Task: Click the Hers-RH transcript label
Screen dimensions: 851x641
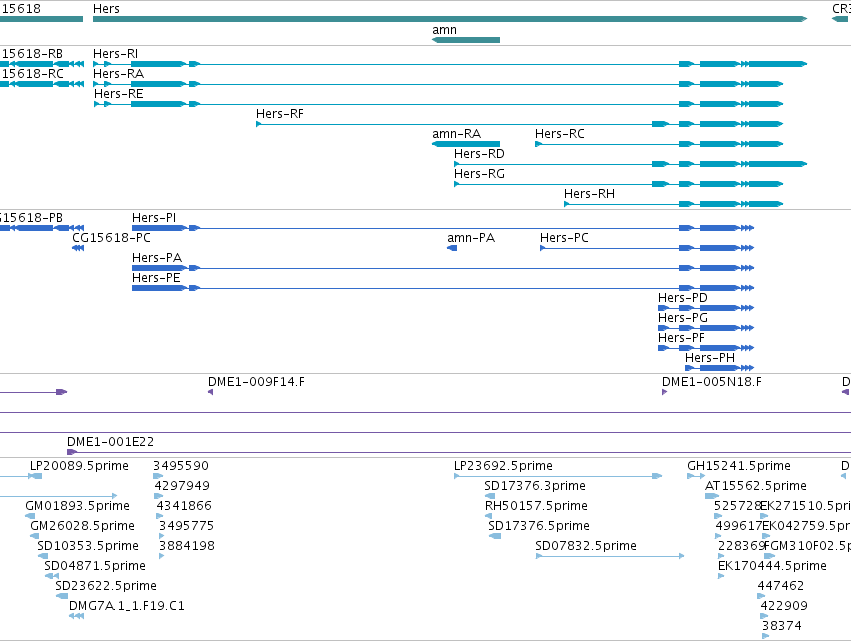Action: (x=589, y=194)
